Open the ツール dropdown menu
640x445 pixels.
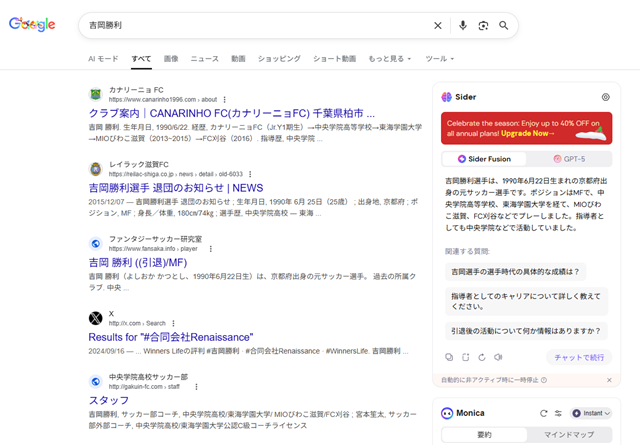click(x=439, y=59)
